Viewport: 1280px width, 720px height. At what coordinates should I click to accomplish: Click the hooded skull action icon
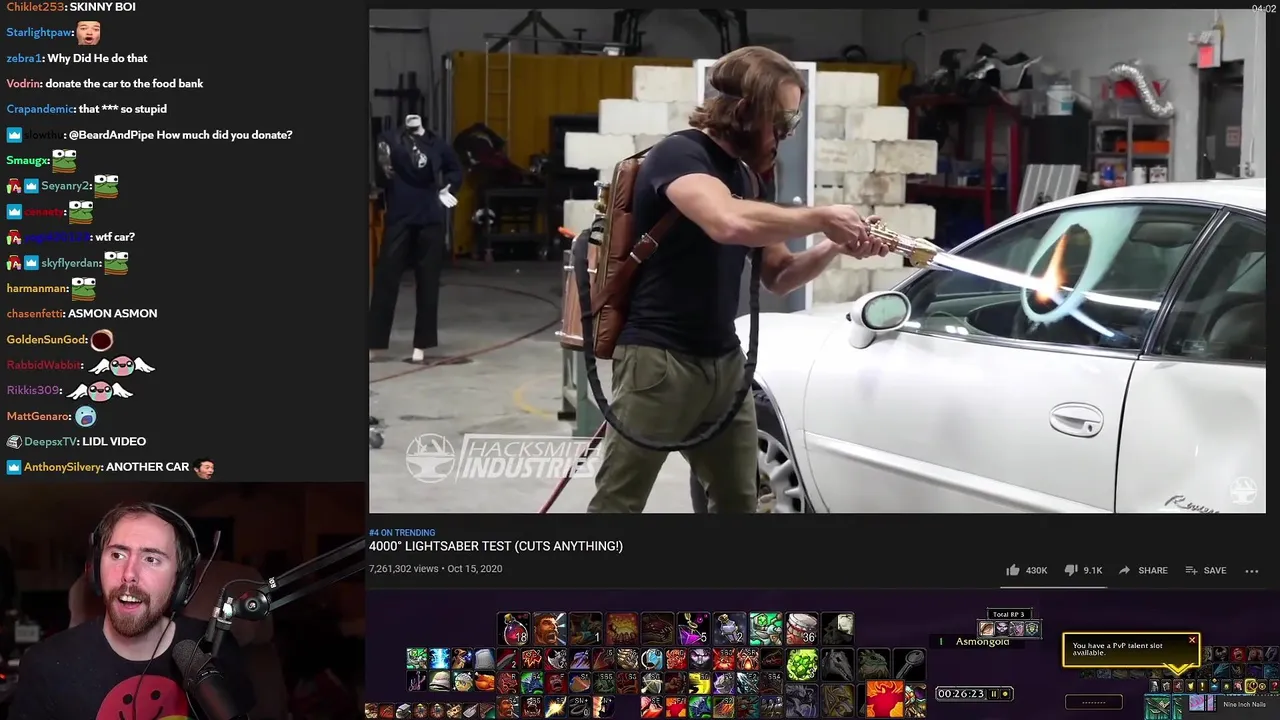(838, 629)
